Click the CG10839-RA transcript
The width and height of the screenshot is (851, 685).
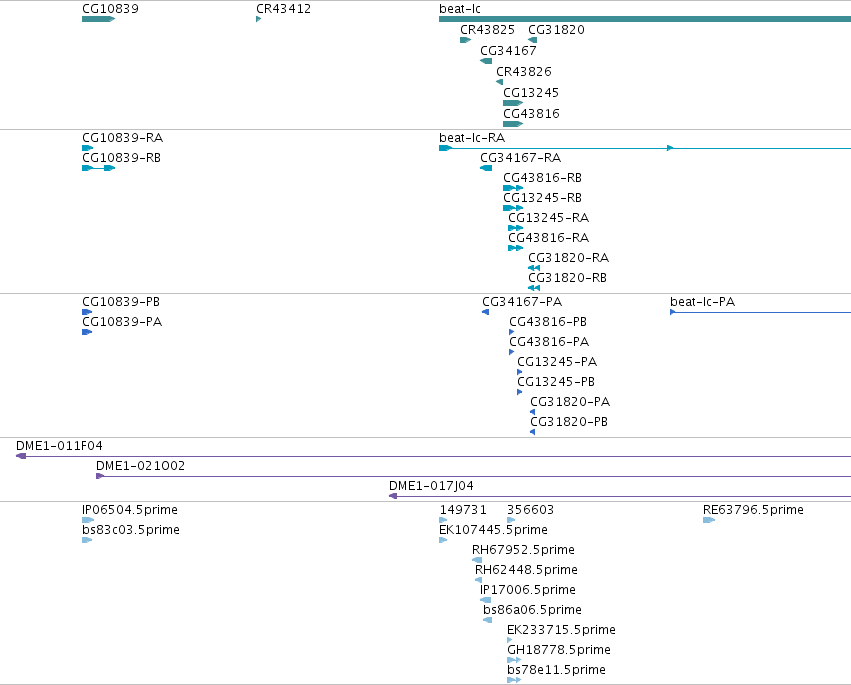click(87, 148)
